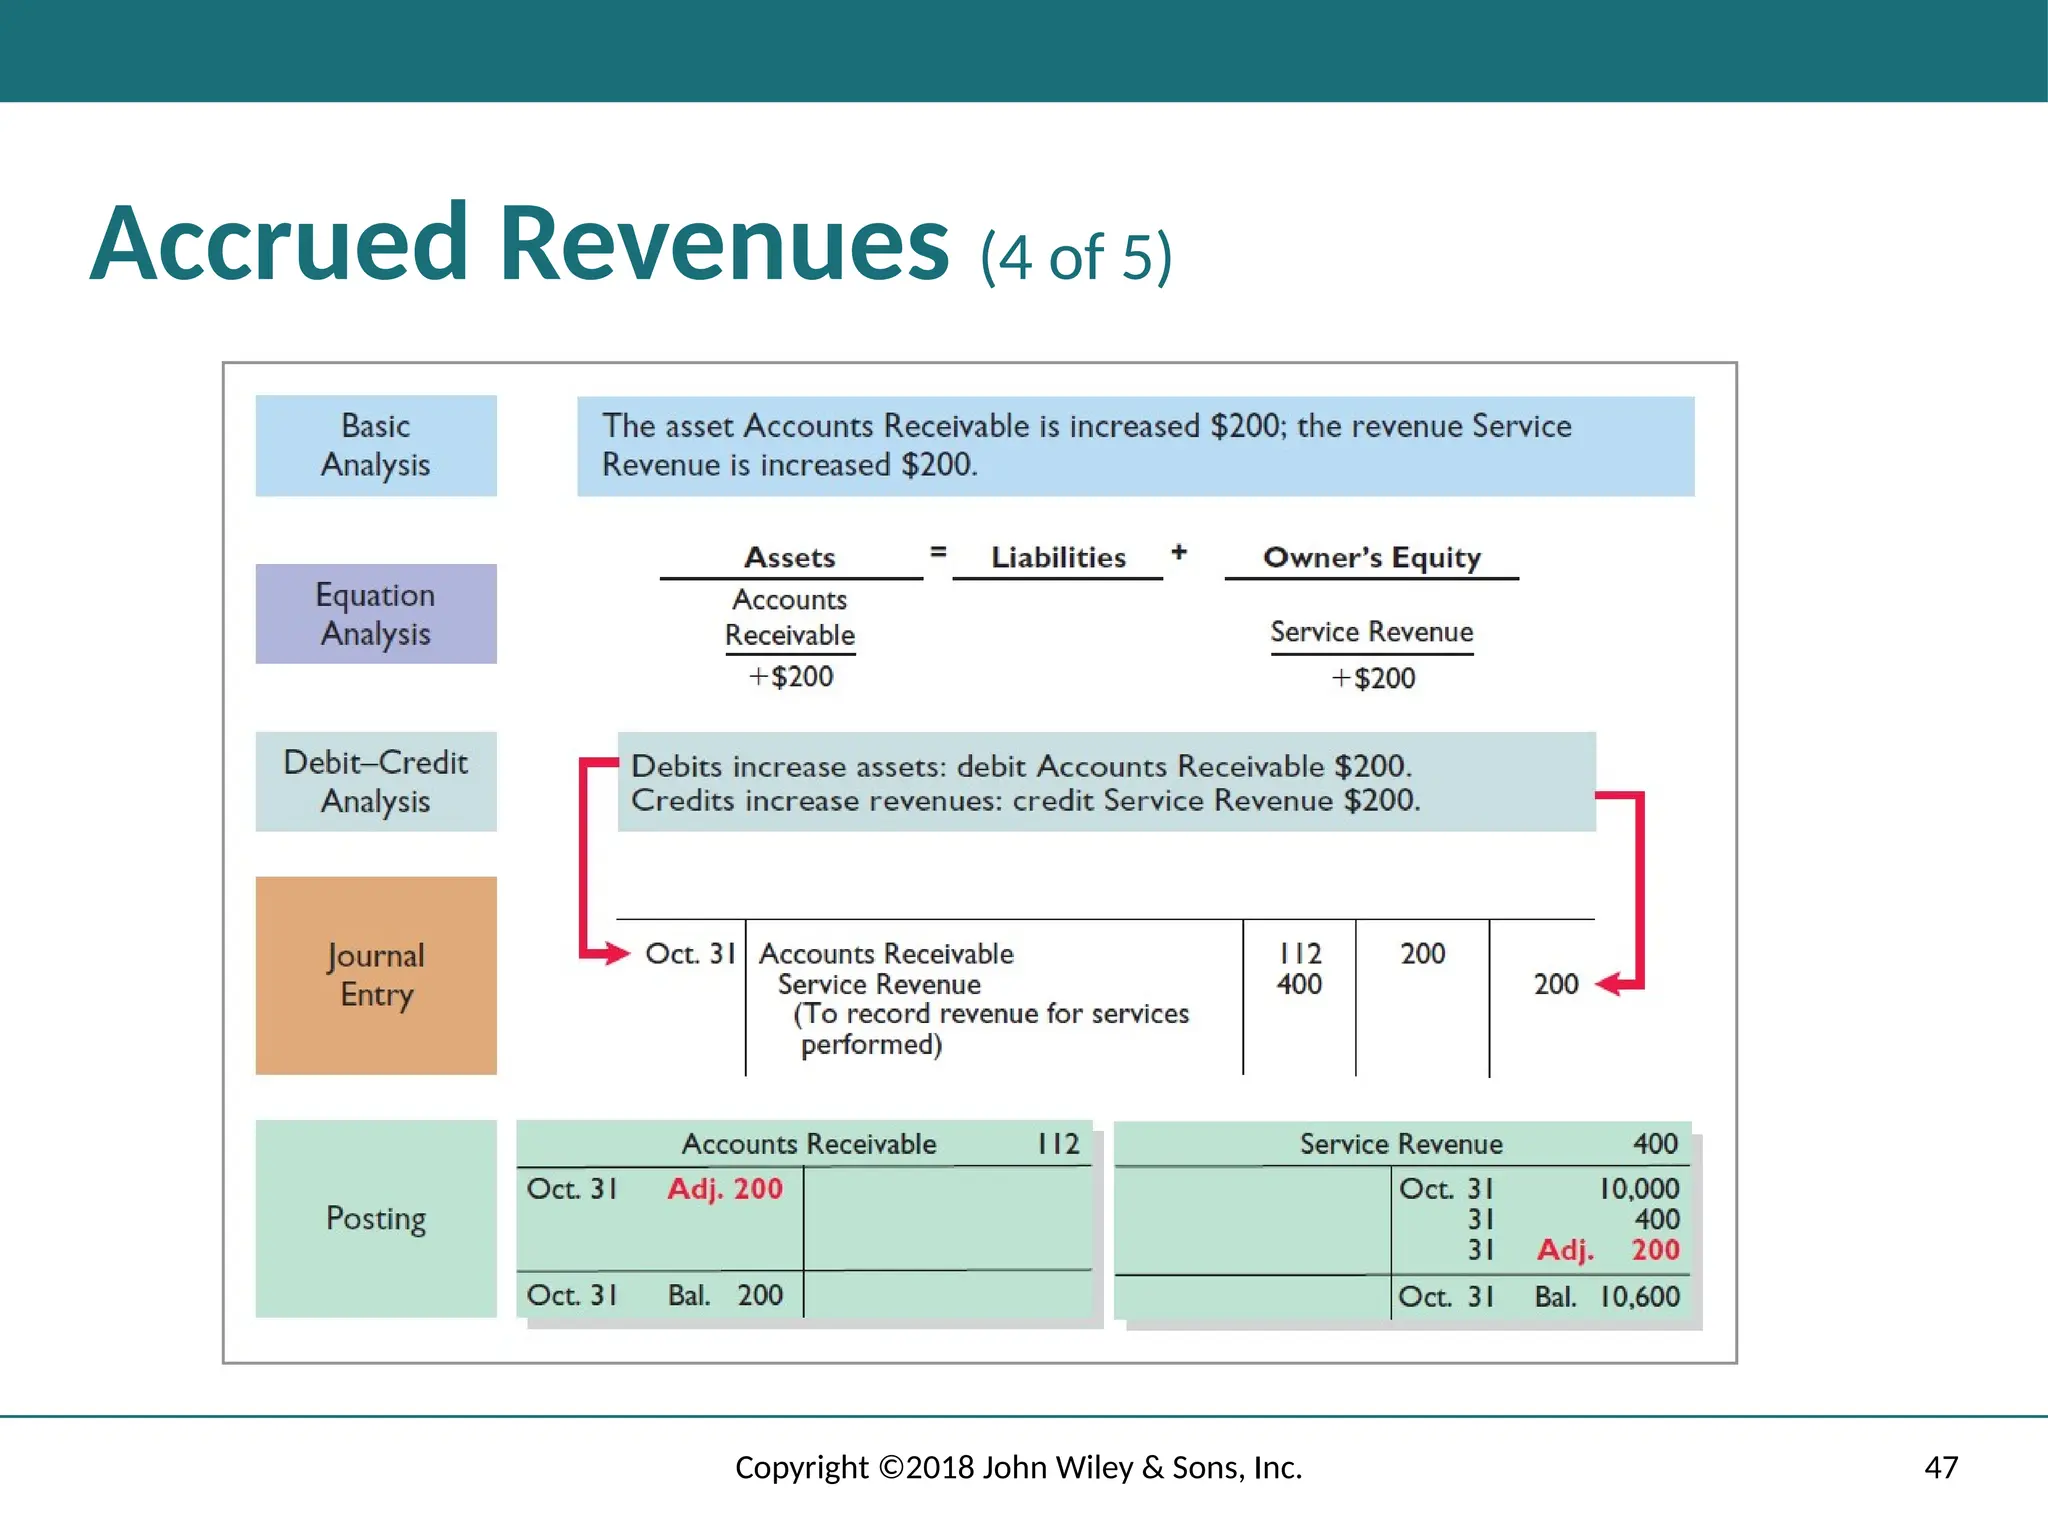Image resolution: width=2048 pixels, height=1536 pixels.
Task: Click the red Adj. 200 in Accounts Receivable
Action: pyautogui.click(x=725, y=1189)
